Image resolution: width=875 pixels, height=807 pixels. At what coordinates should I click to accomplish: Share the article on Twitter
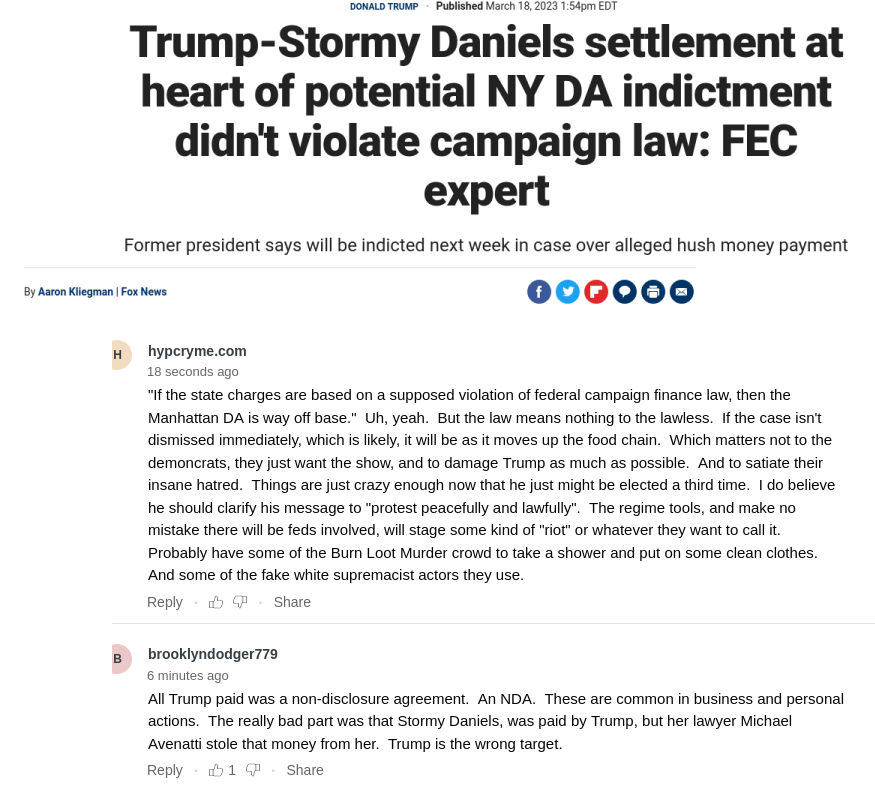coord(568,292)
